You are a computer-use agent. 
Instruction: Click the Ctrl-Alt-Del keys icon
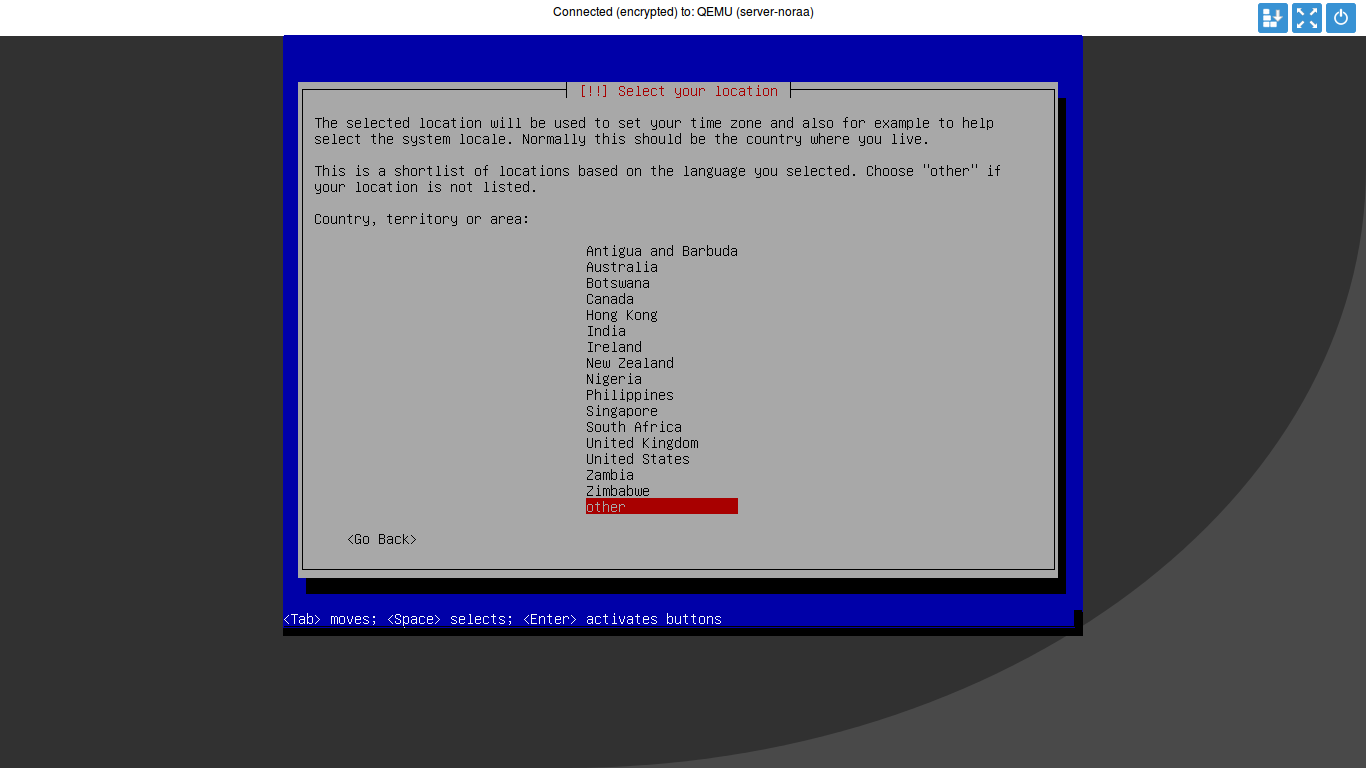click(1272, 18)
